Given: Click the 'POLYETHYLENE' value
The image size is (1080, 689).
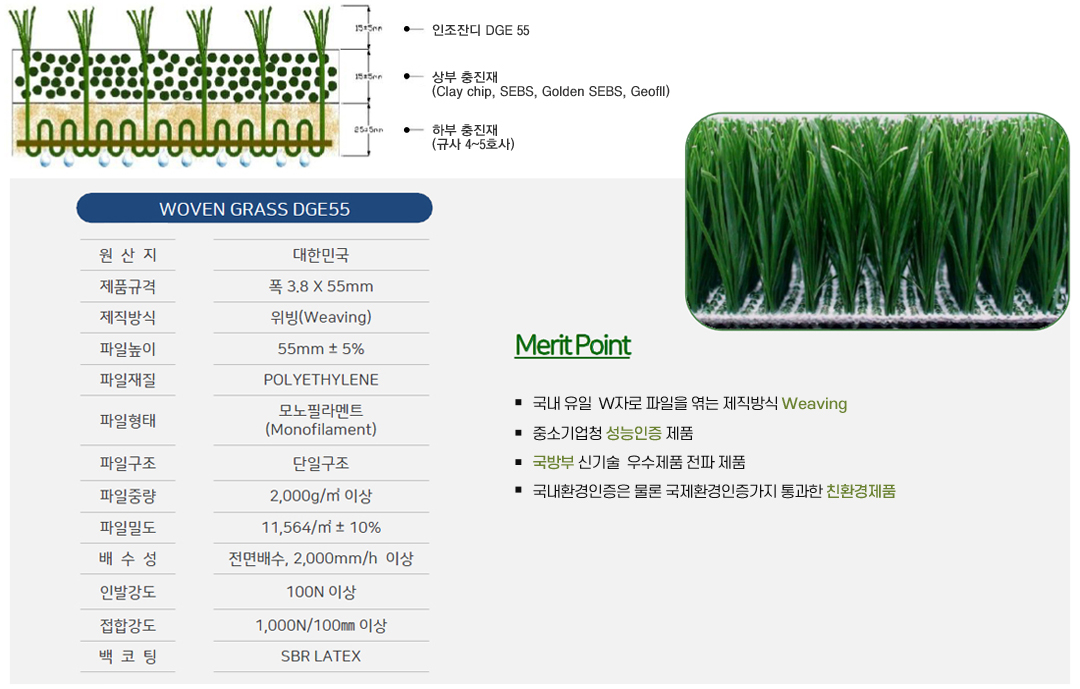Looking at the screenshot, I should tap(321, 380).
